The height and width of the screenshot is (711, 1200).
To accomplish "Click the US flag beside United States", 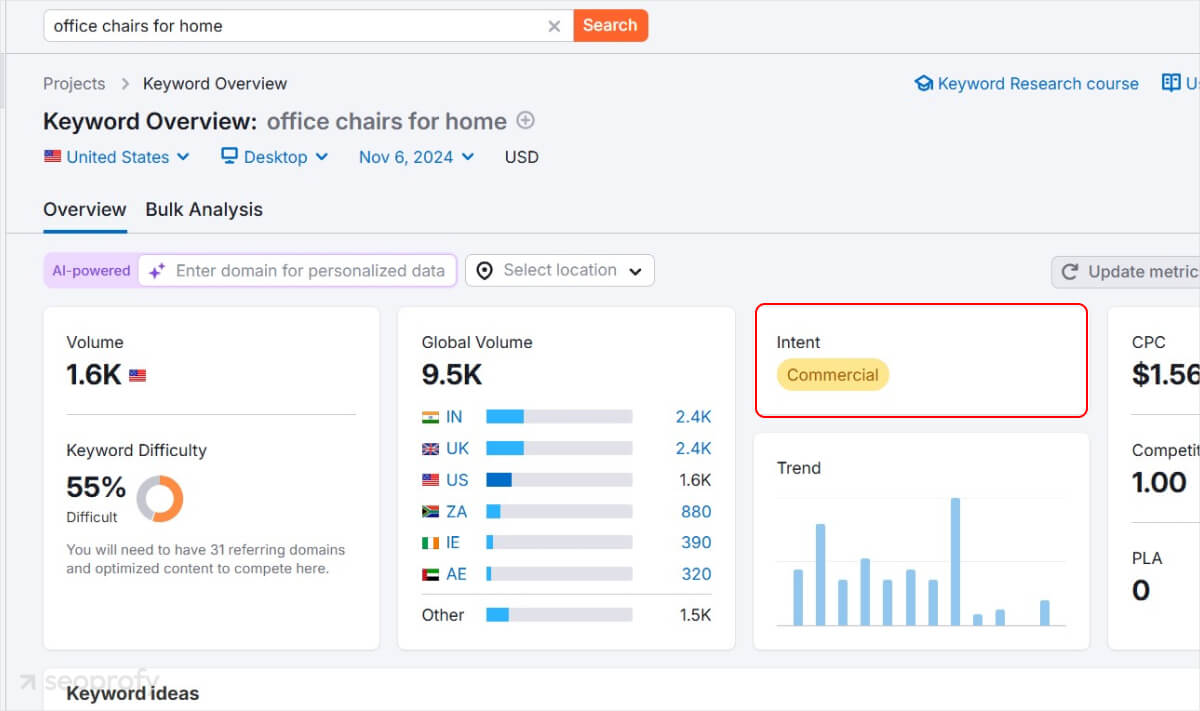I will 53,157.
